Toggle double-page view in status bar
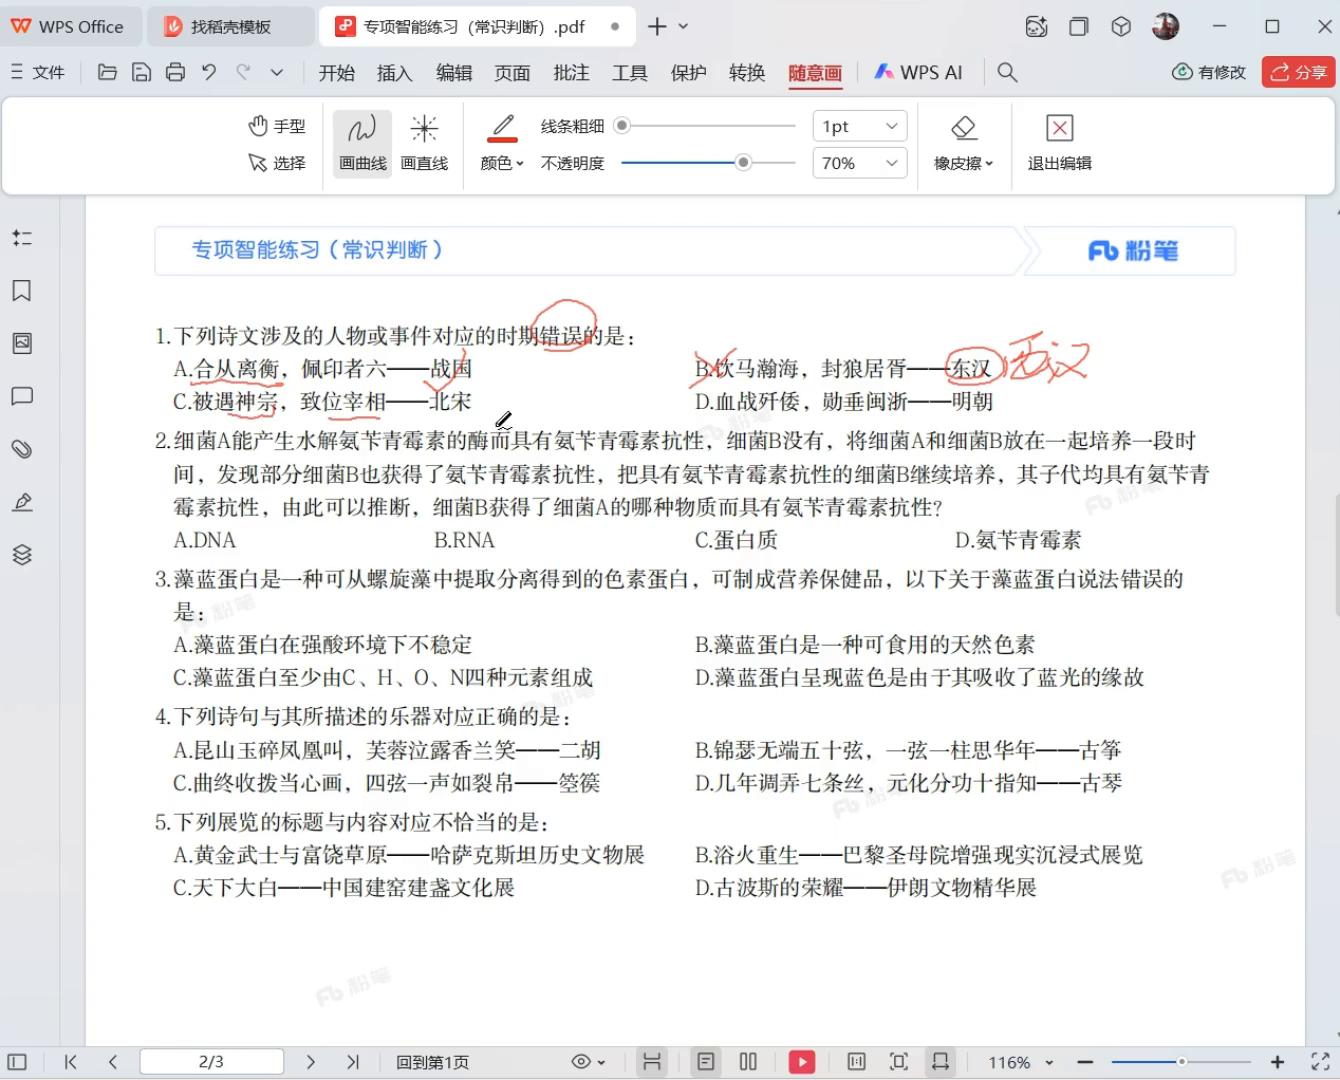 [x=748, y=1061]
